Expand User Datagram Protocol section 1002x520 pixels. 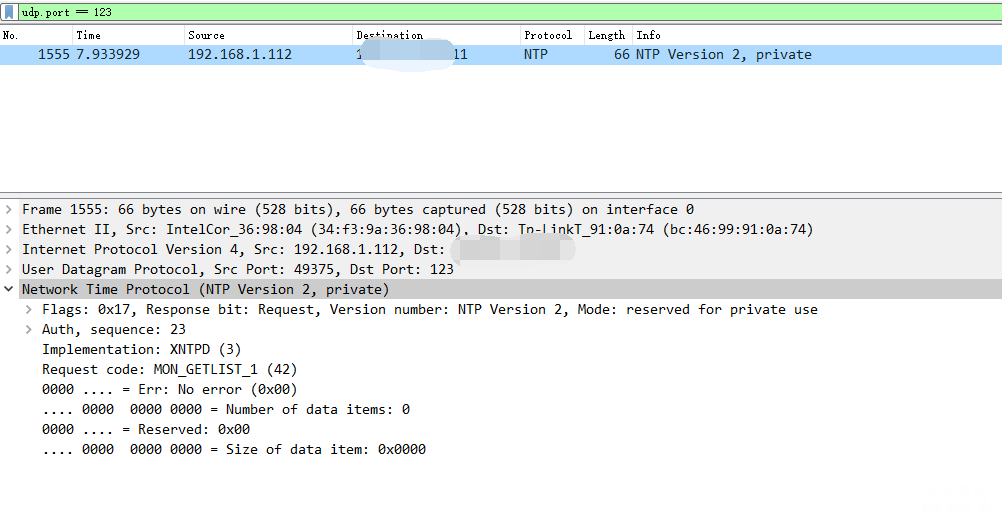(x=9, y=269)
